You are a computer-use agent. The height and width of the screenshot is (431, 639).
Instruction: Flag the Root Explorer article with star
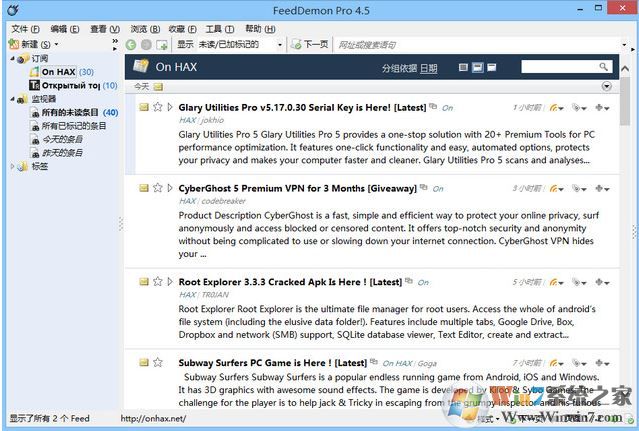(x=158, y=283)
